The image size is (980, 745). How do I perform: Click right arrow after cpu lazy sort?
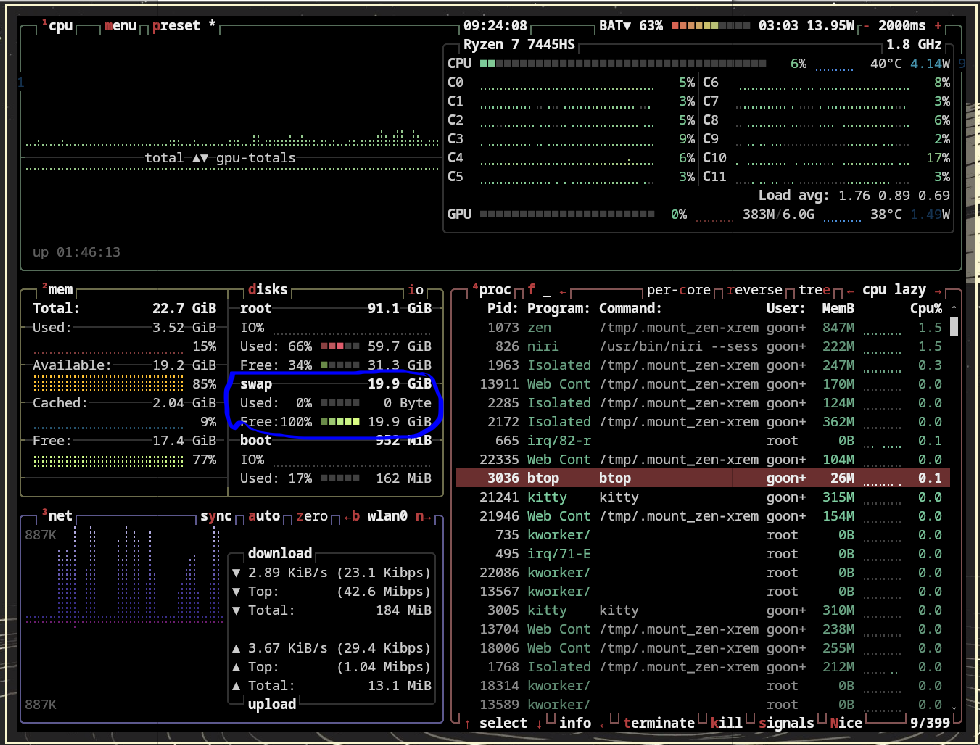(x=936, y=290)
